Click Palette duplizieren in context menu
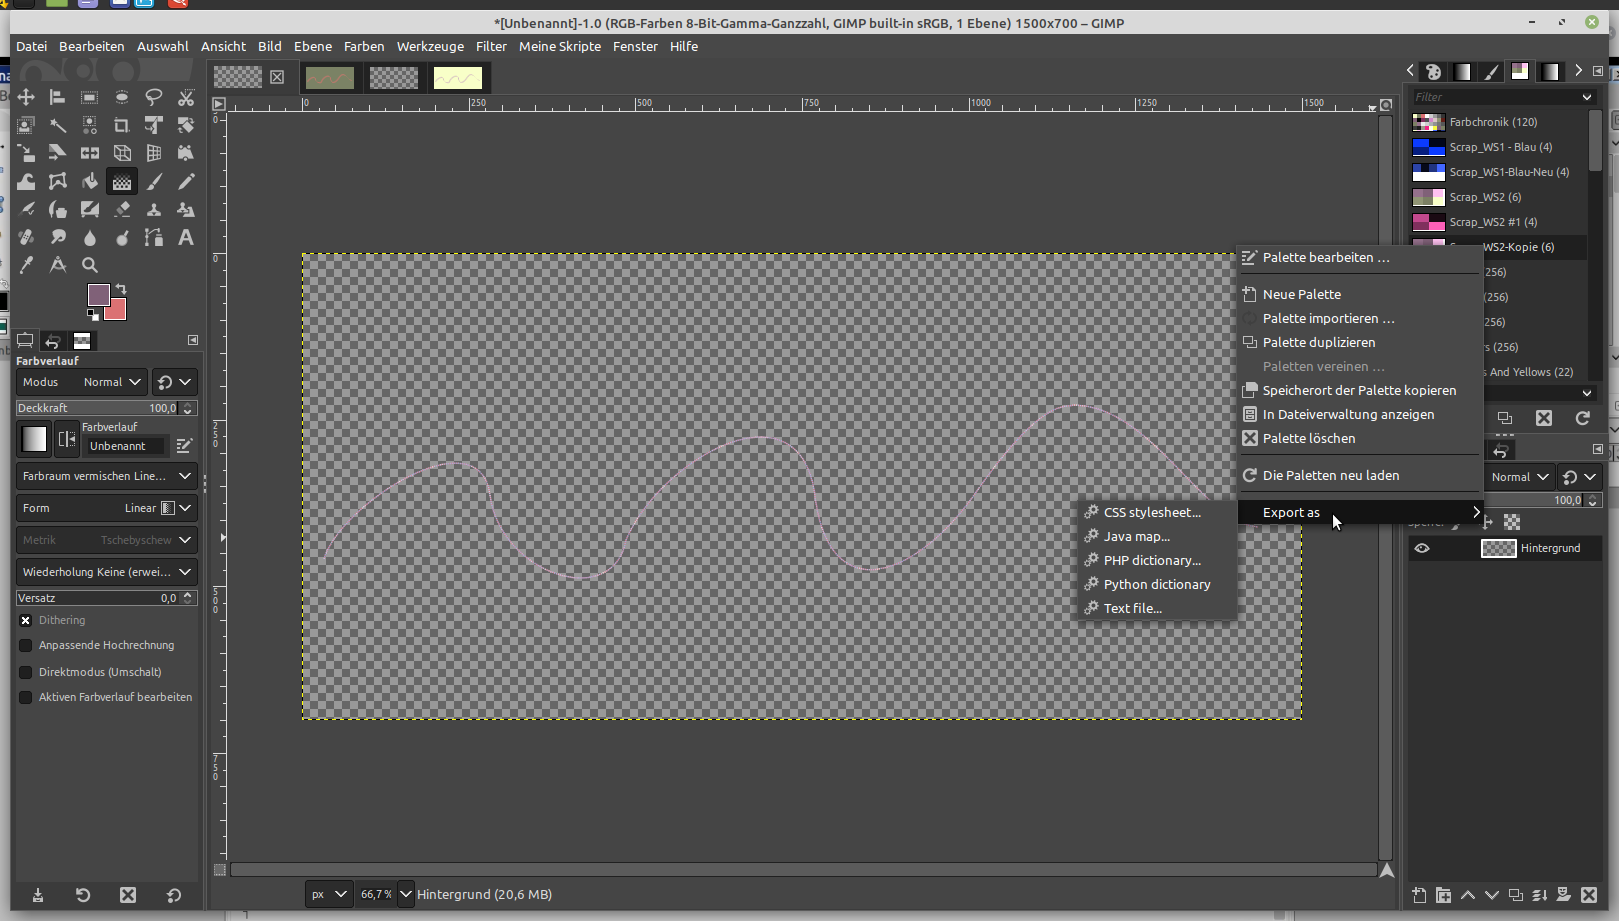Image resolution: width=1619 pixels, height=921 pixels. 1318,342
